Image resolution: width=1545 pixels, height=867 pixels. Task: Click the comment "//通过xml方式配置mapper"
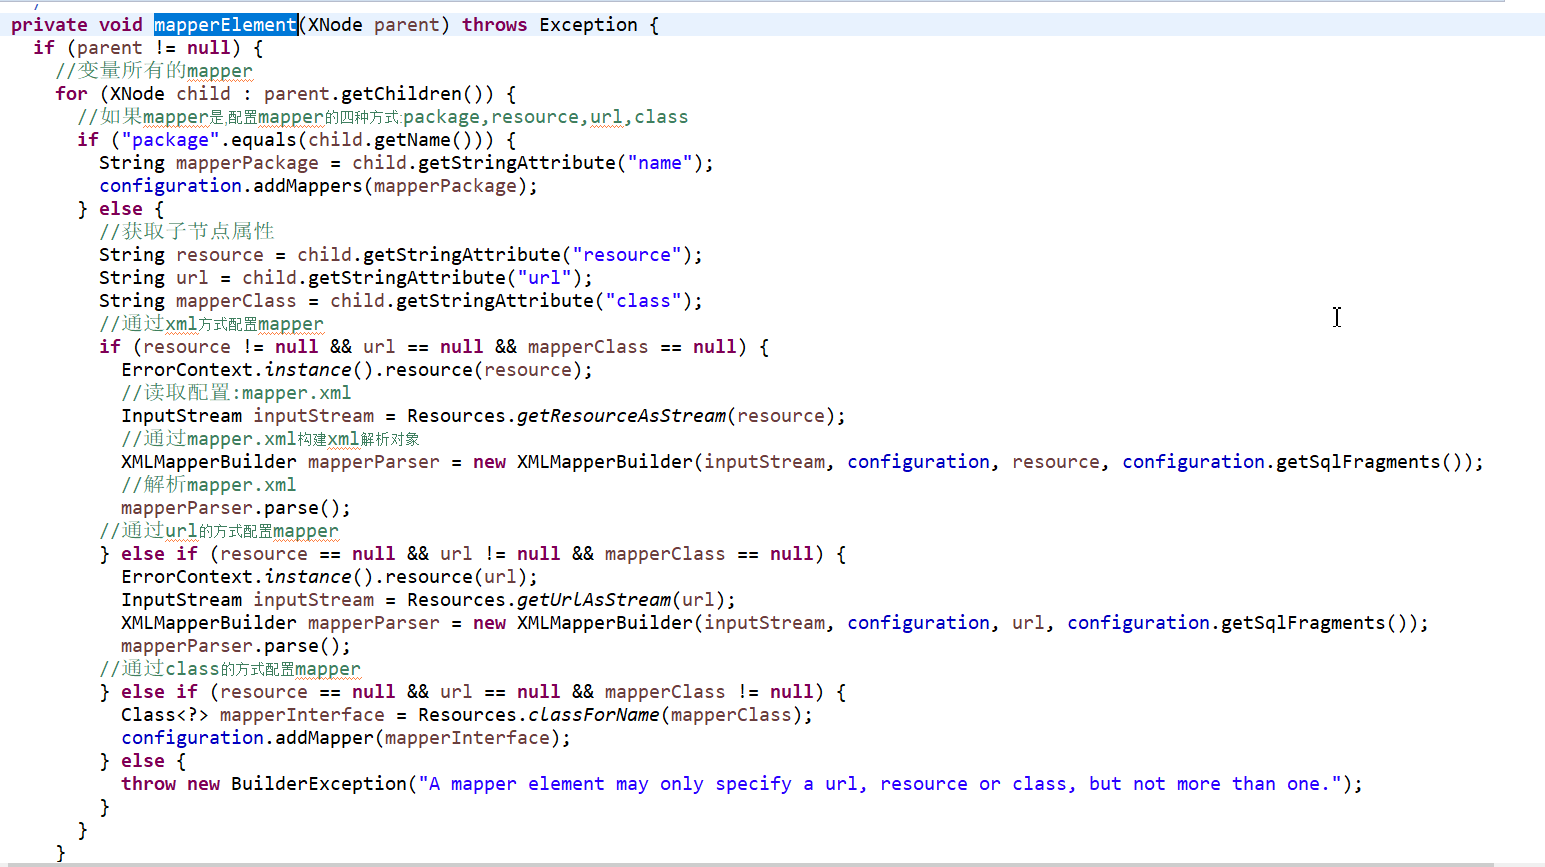click(211, 324)
